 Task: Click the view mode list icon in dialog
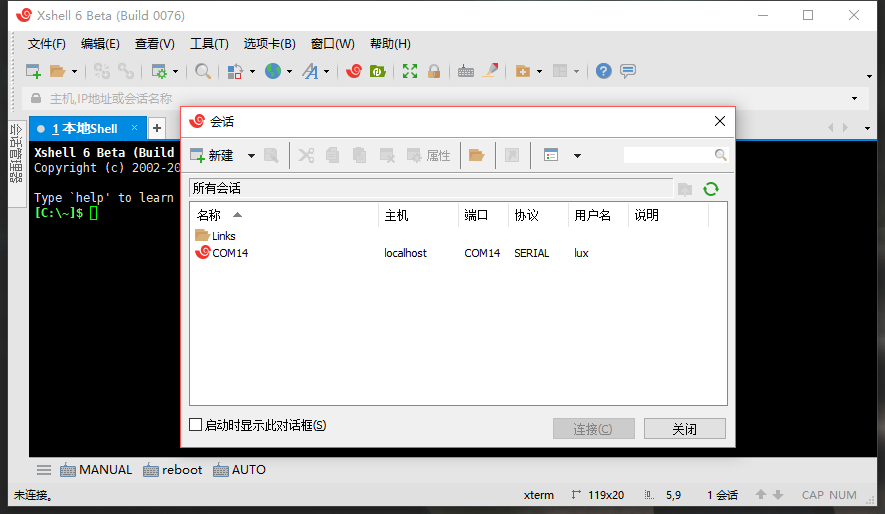[x=551, y=155]
